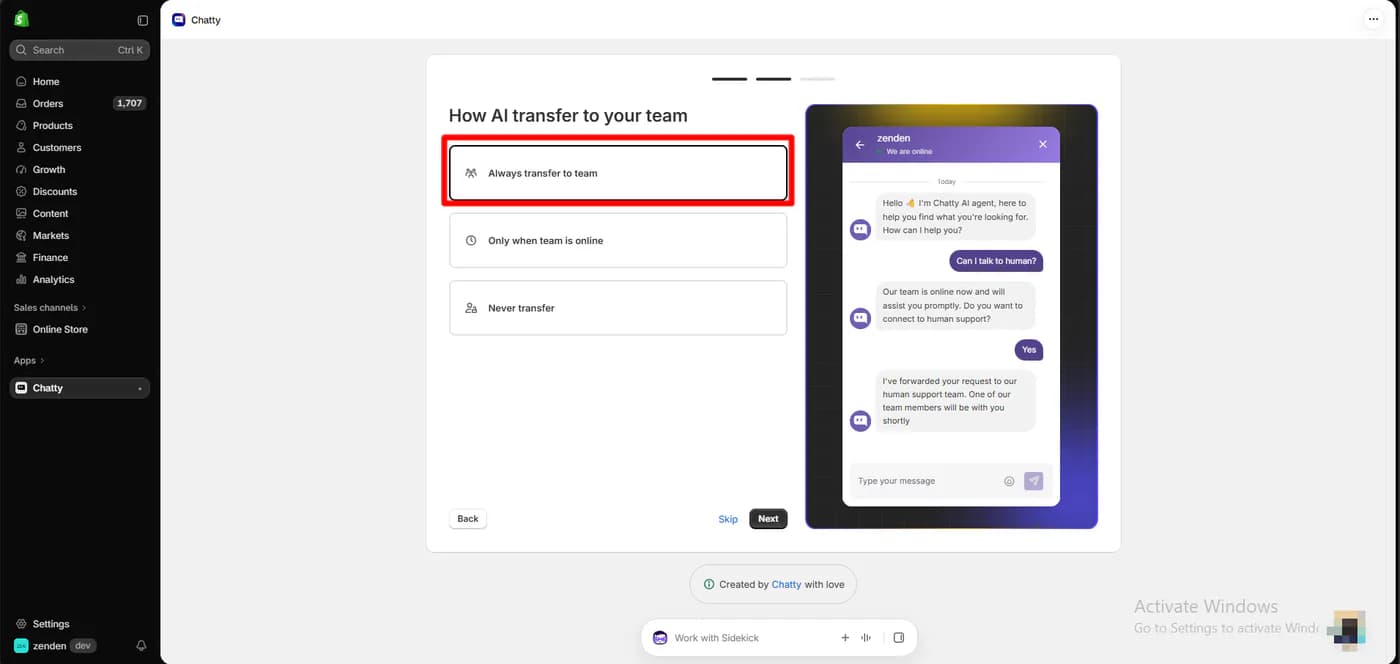This screenshot has height=664, width=1400.
Task: Open notifications bell icon
Action: point(141,646)
